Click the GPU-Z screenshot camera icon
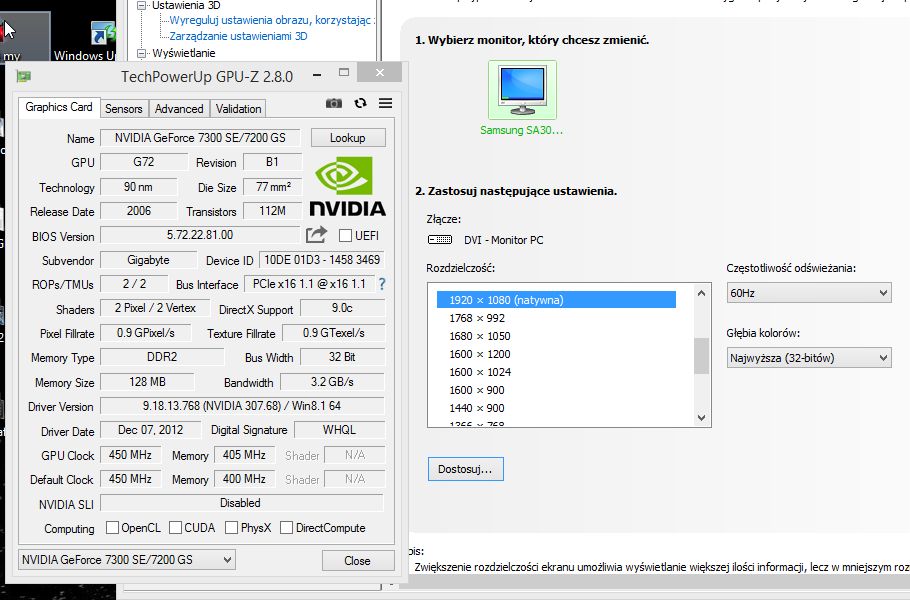 pos(334,103)
